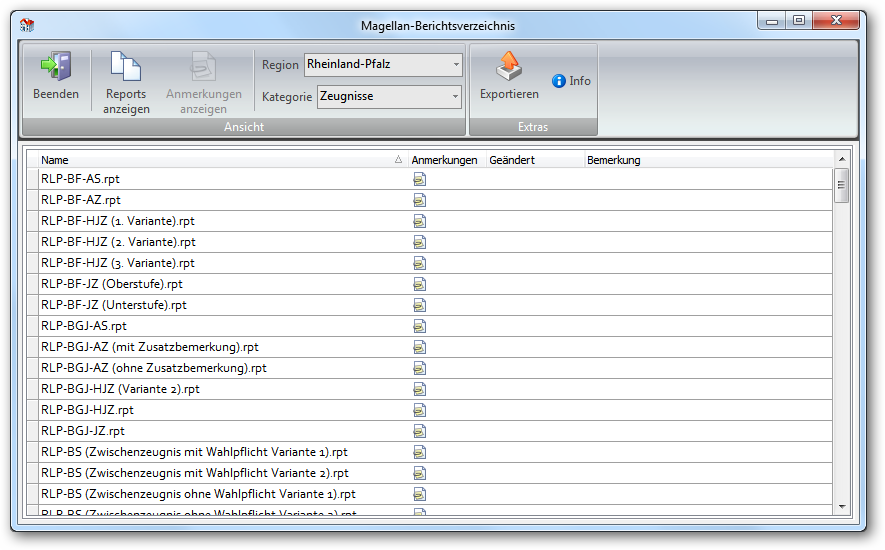
Task: Open the Kategorie dropdown showing Zeugnisse
Action: click(389, 97)
